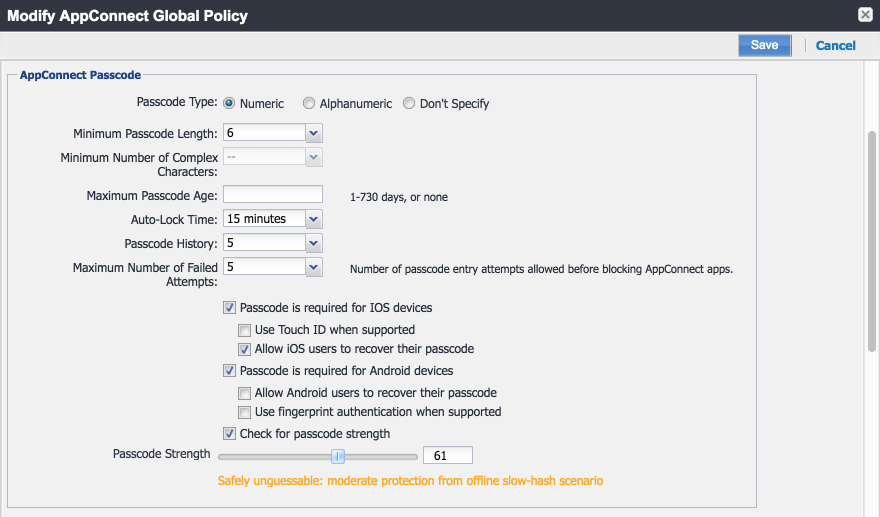880x517 pixels.
Task: Enable Use Touch ID when supported
Action: point(244,330)
